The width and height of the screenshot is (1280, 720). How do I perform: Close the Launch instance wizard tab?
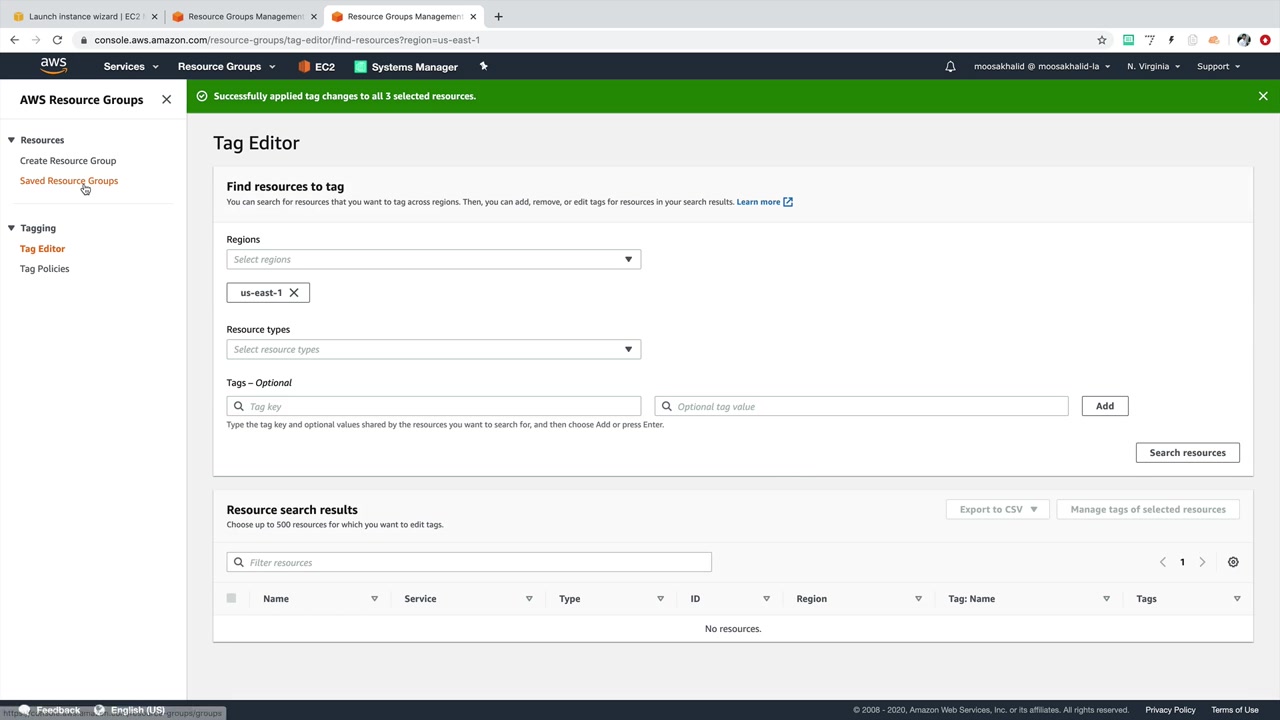click(154, 16)
